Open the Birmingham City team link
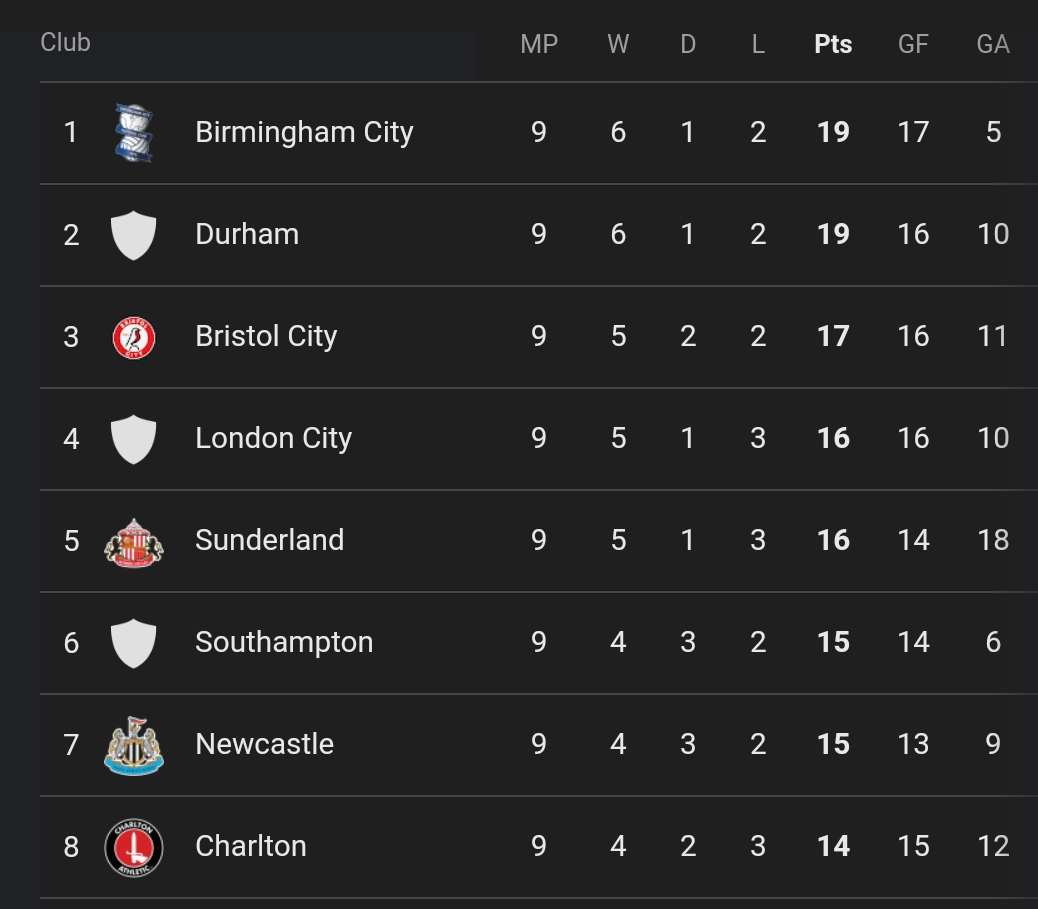The image size is (1038, 909). (304, 132)
